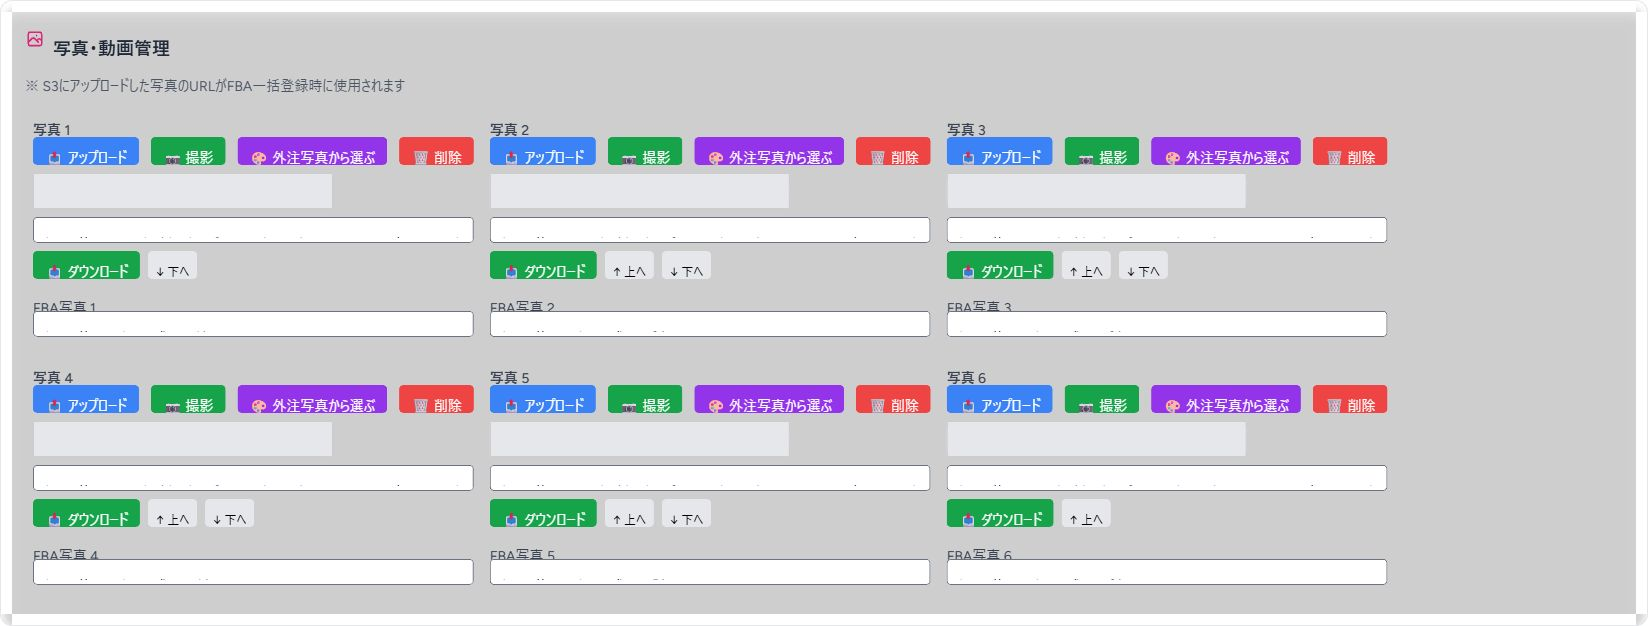Move 写真 1 down with ↓下へ
Screen dimensions: 1648x626
click(x=172, y=266)
